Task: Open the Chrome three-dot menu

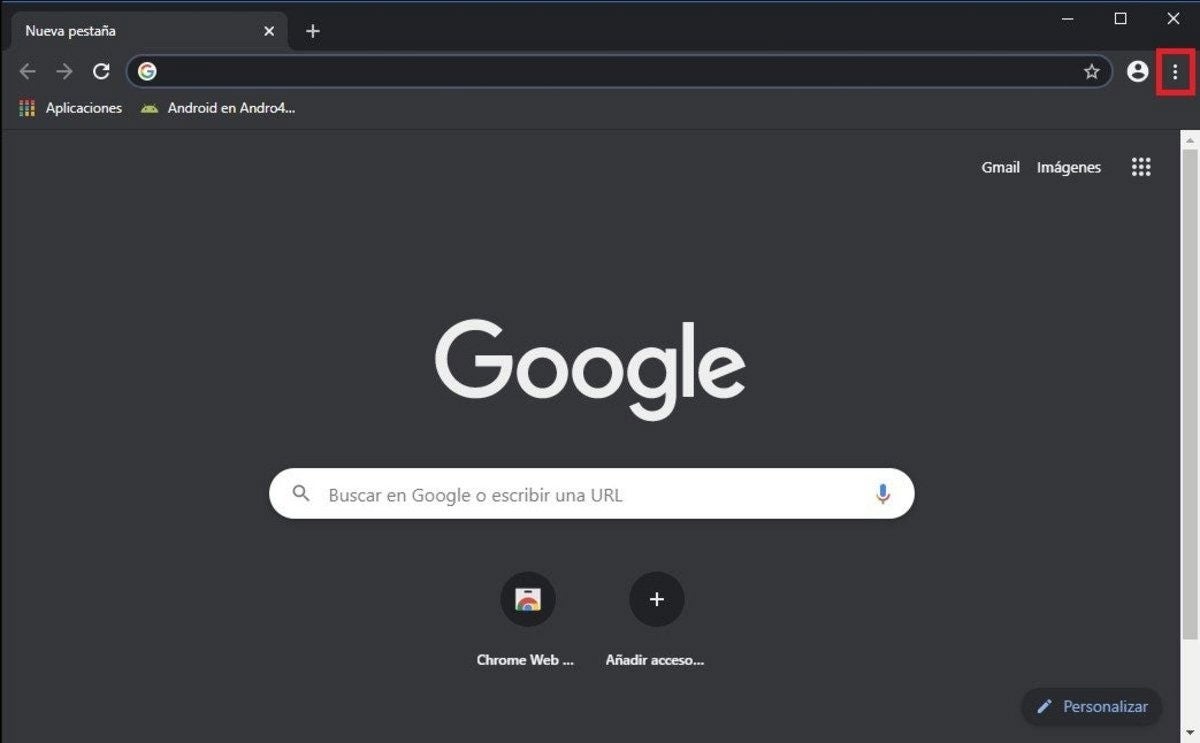Action: tap(1174, 72)
